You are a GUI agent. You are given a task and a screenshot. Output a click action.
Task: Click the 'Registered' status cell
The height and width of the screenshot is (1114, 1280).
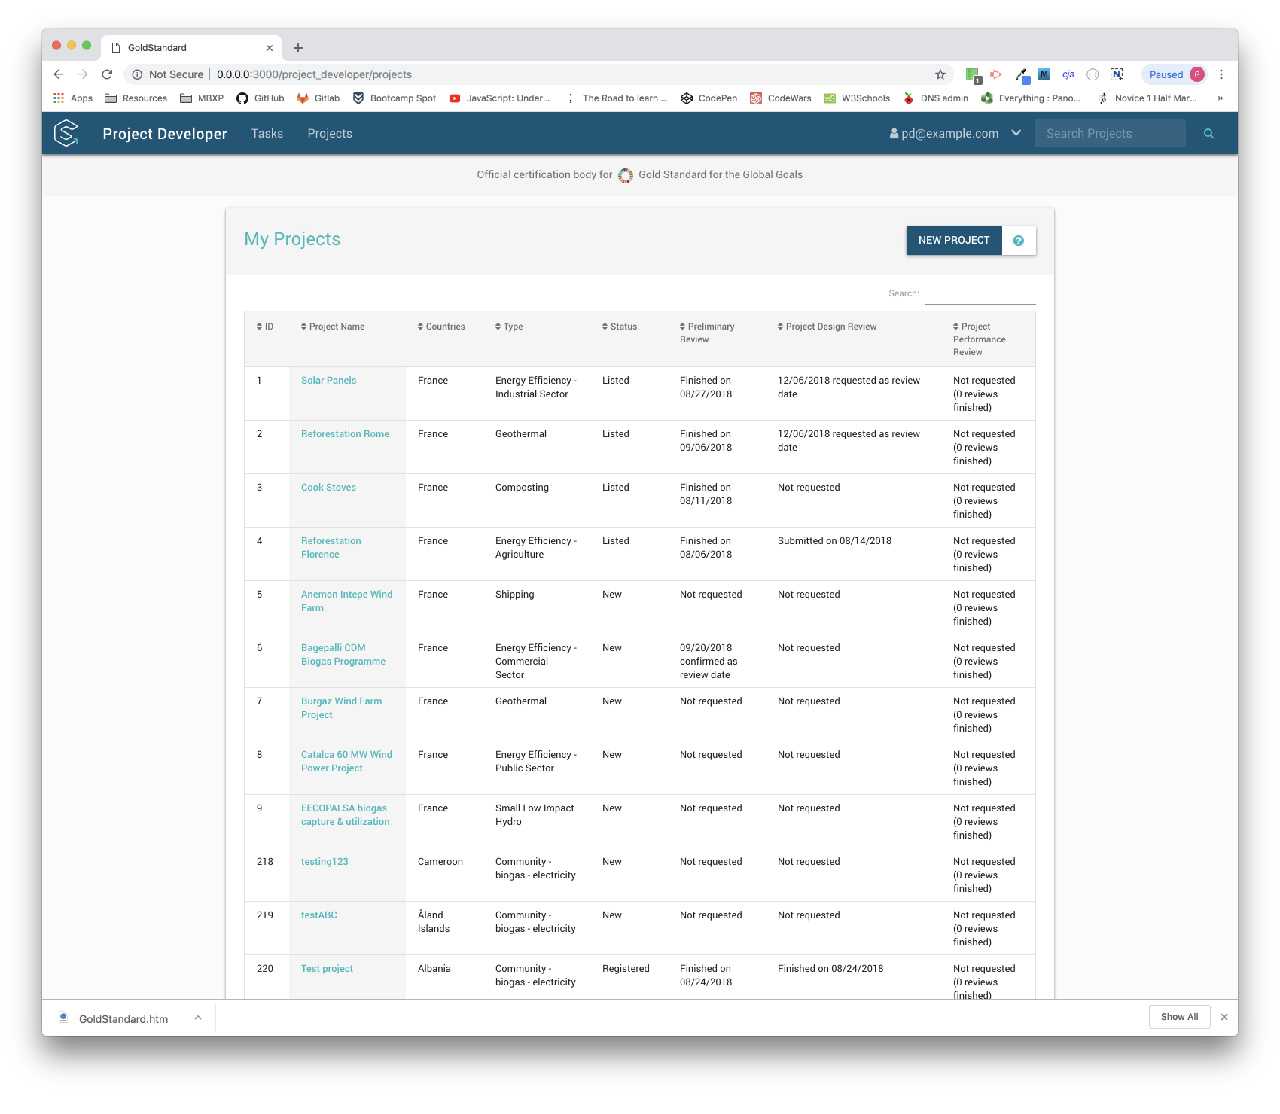(x=626, y=969)
